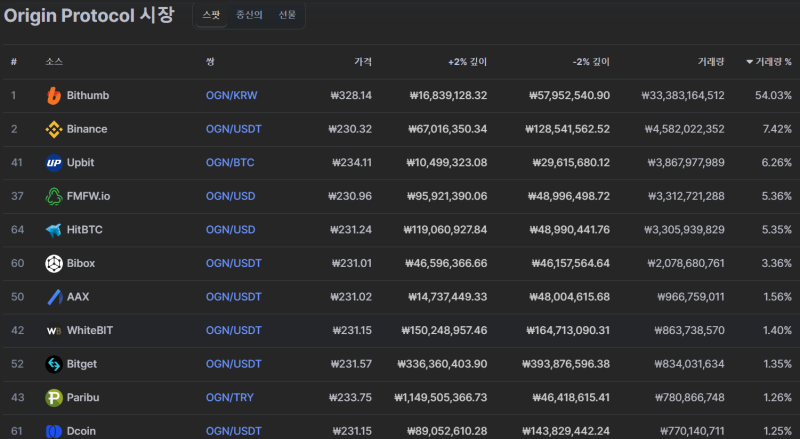The height and width of the screenshot is (439, 800).
Task: Open the OGN/USDT pair on WhiteBIT
Action: (x=234, y=331)
